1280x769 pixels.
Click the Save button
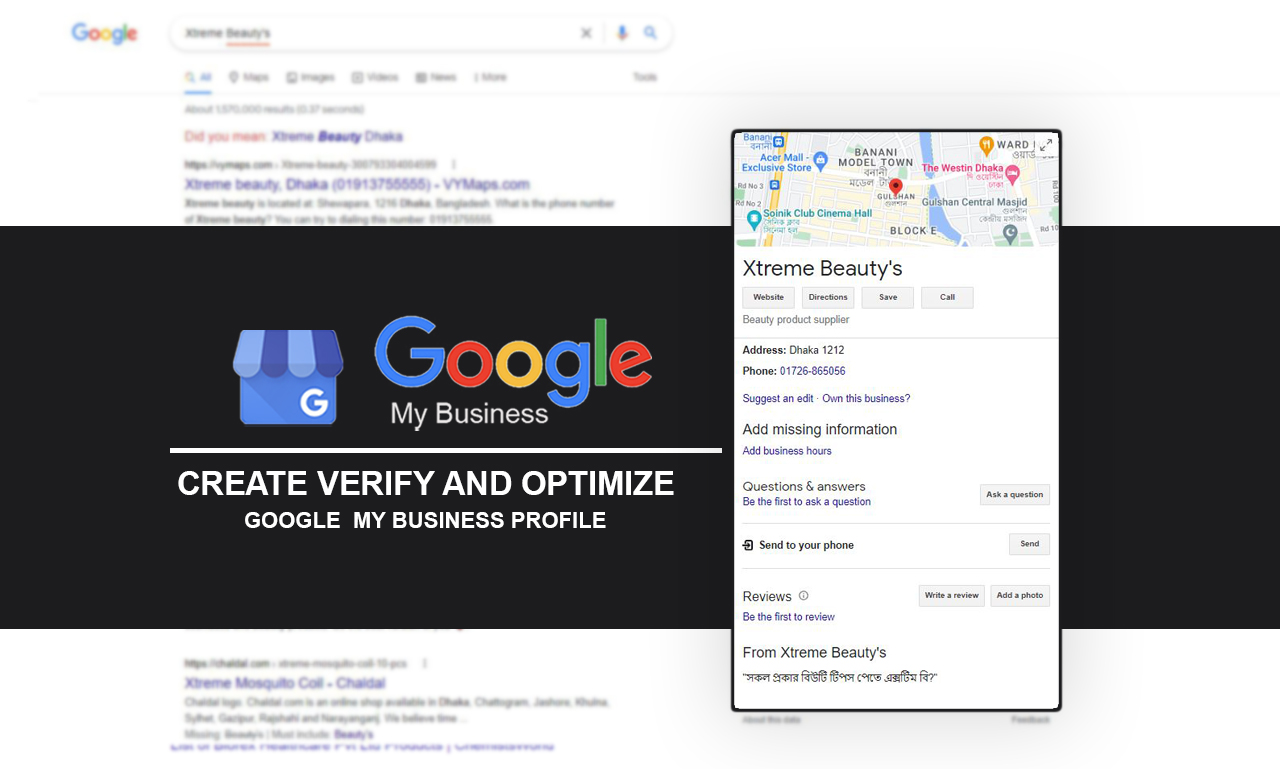point(888,297)
